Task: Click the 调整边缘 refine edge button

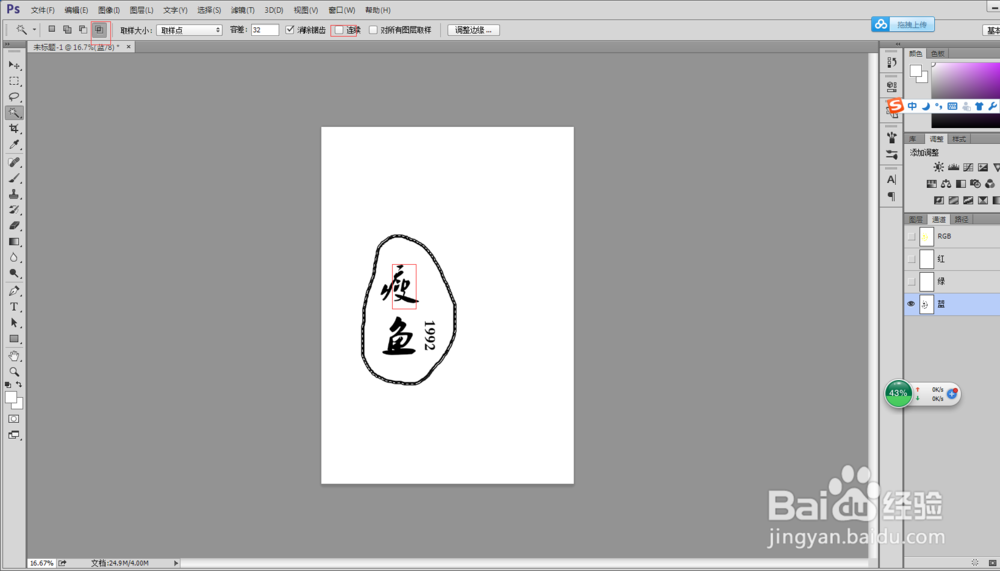Action: (473, 30)
